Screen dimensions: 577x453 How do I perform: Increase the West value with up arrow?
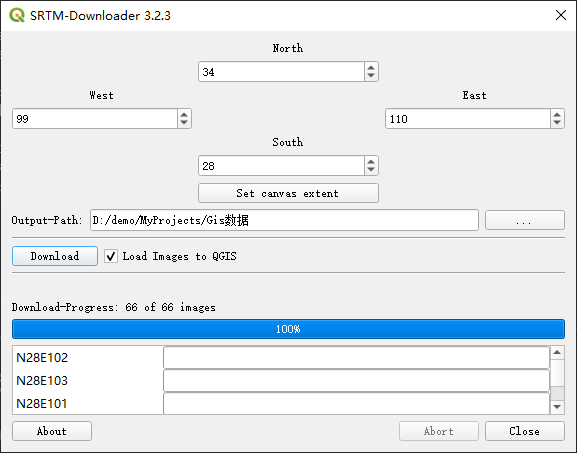pos(184,114)
